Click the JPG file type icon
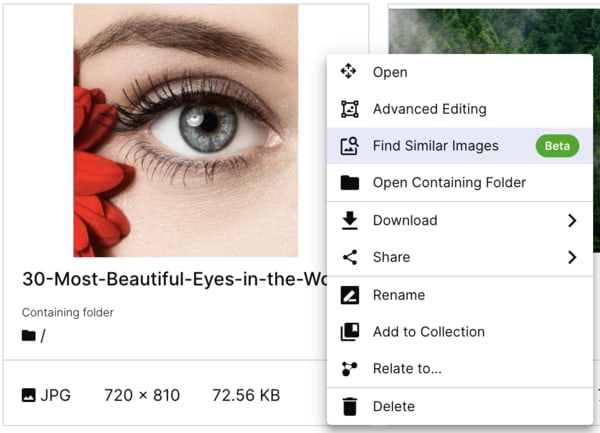 tap(29, 395)
